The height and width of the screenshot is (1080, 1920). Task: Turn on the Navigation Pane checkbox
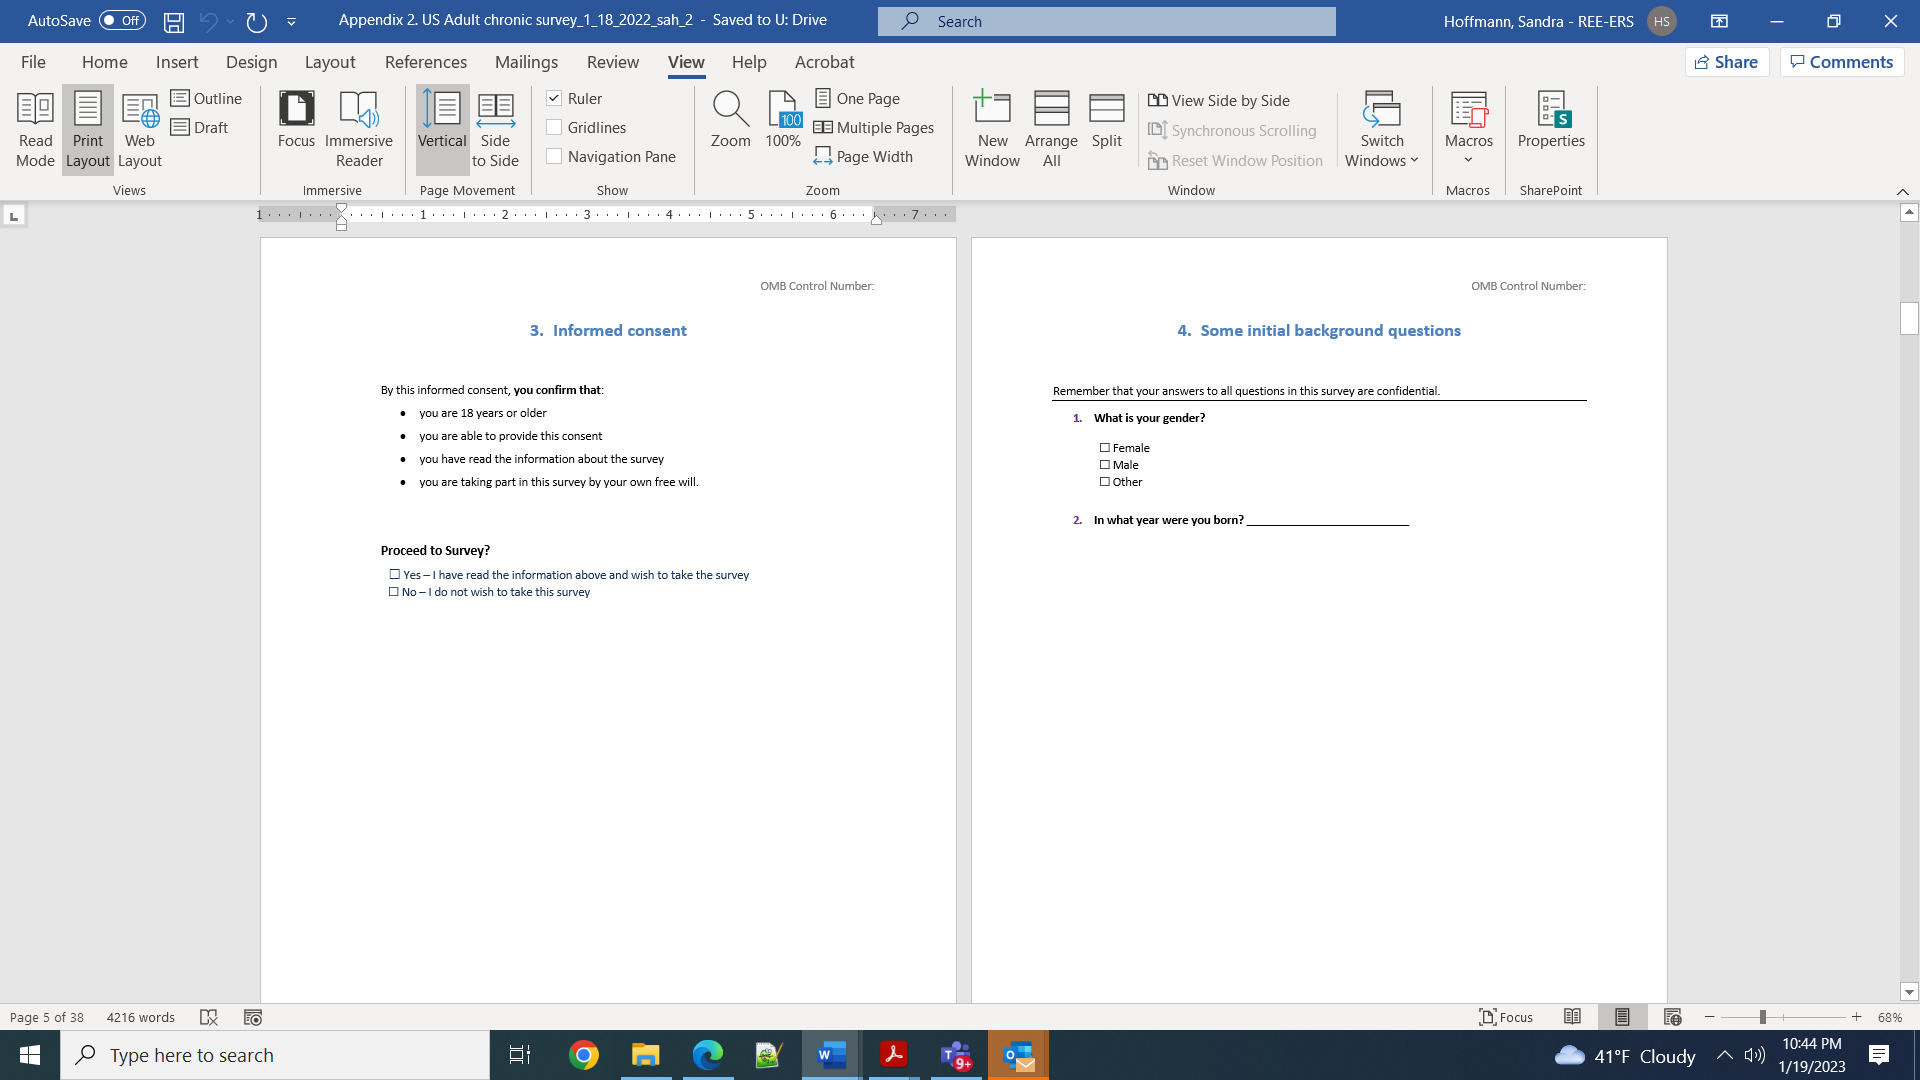click(554, 156)
